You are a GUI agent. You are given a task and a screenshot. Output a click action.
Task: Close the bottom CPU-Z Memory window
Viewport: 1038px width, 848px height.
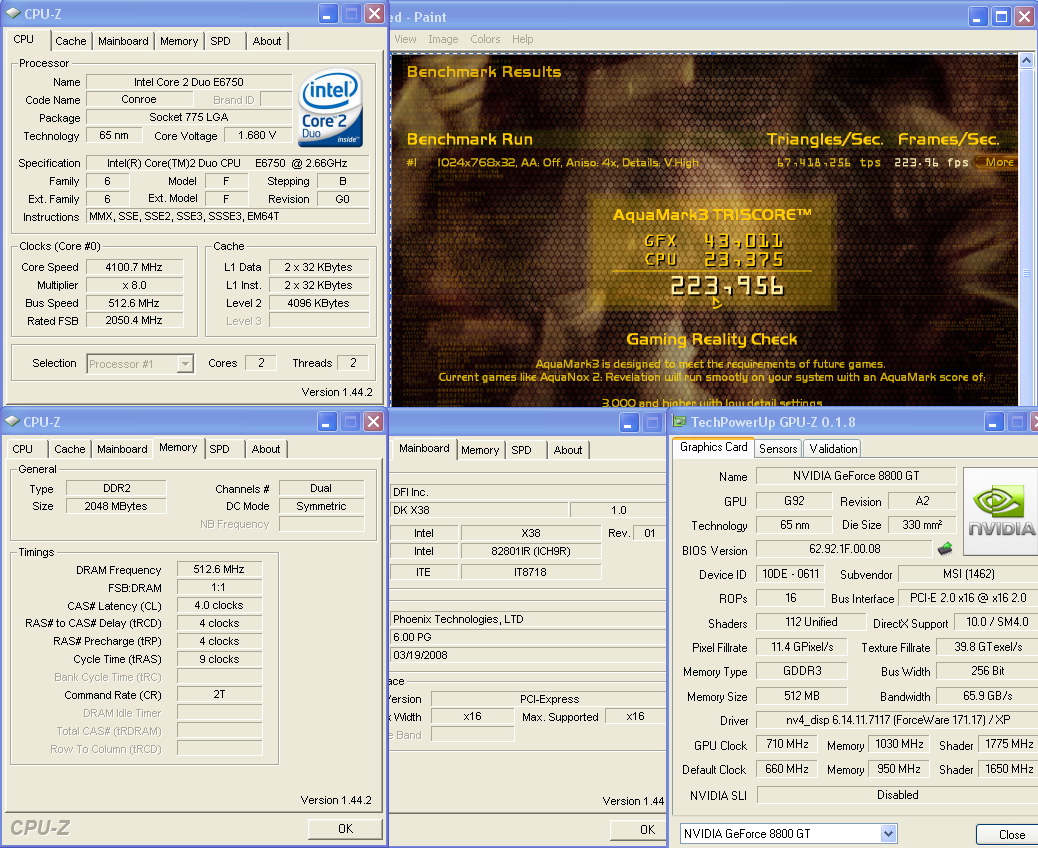(374, 422)
